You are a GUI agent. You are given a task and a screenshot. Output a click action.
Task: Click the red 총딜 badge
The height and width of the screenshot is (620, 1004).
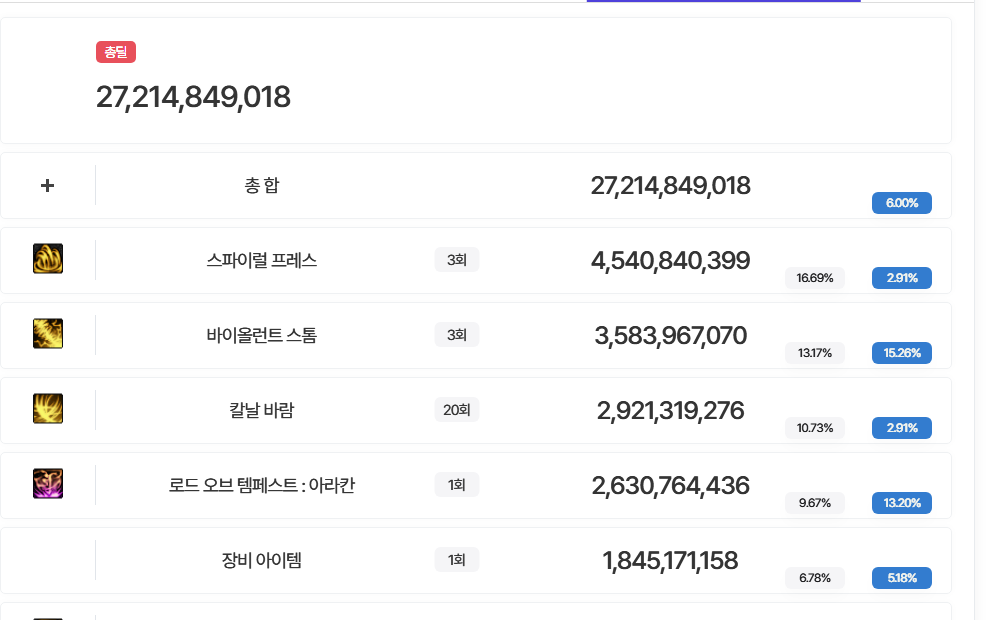(x=116, y=52)
